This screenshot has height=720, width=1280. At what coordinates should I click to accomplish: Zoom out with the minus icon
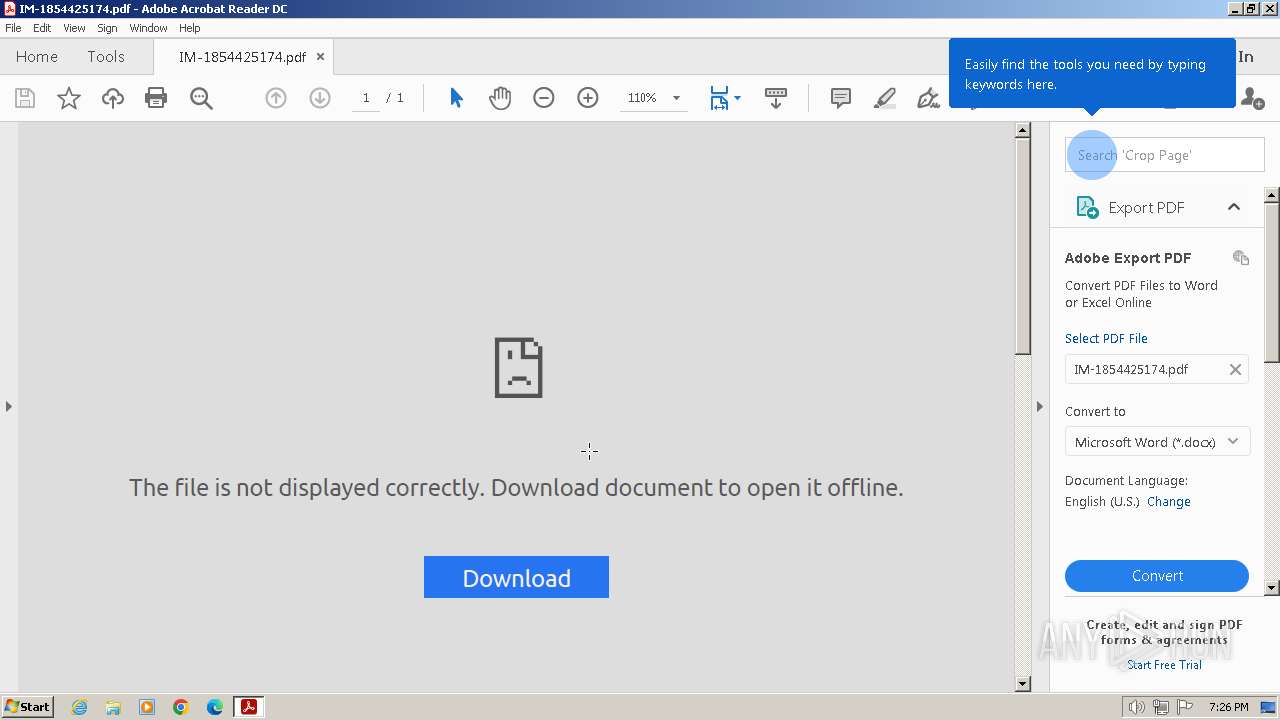544,98
